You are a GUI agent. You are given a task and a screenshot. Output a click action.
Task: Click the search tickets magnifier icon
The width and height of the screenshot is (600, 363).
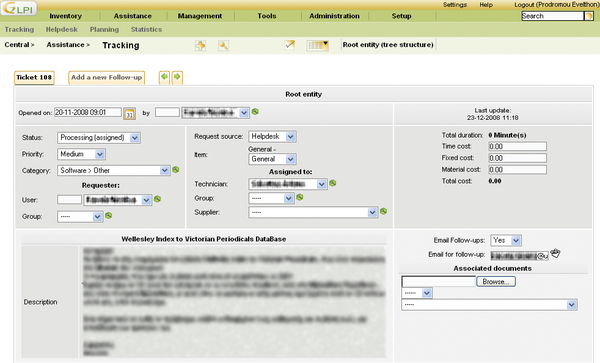[223, 46]
